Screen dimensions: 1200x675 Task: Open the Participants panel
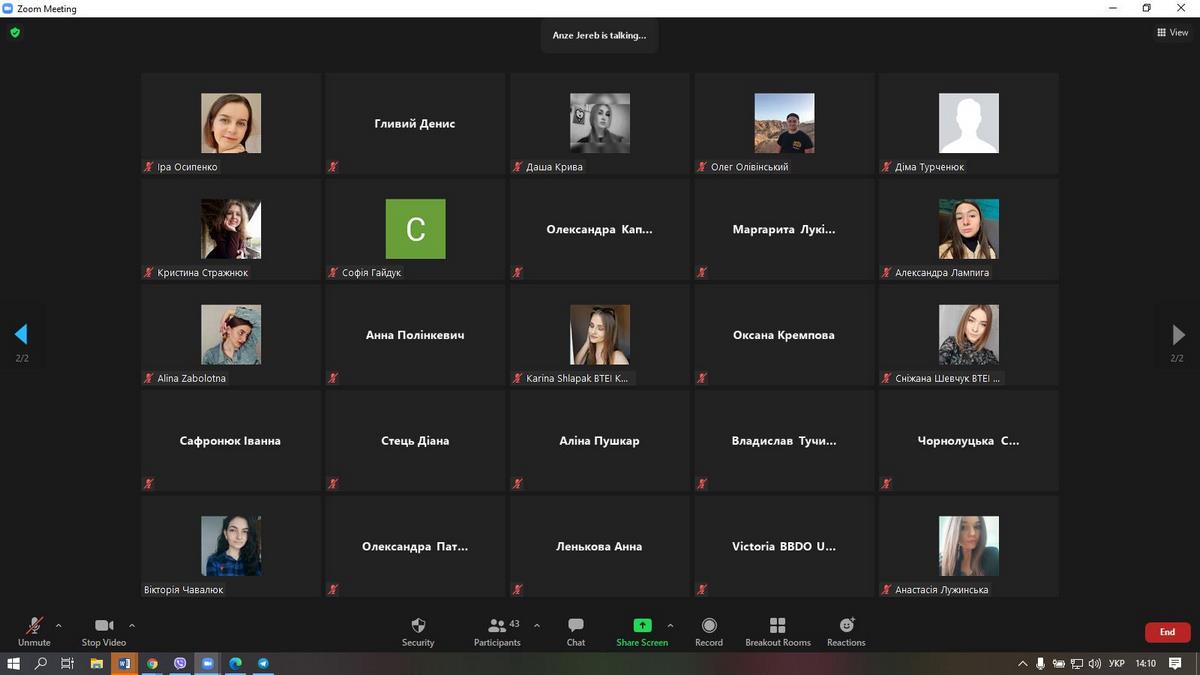pyautogui.click(x=497, y=631)
